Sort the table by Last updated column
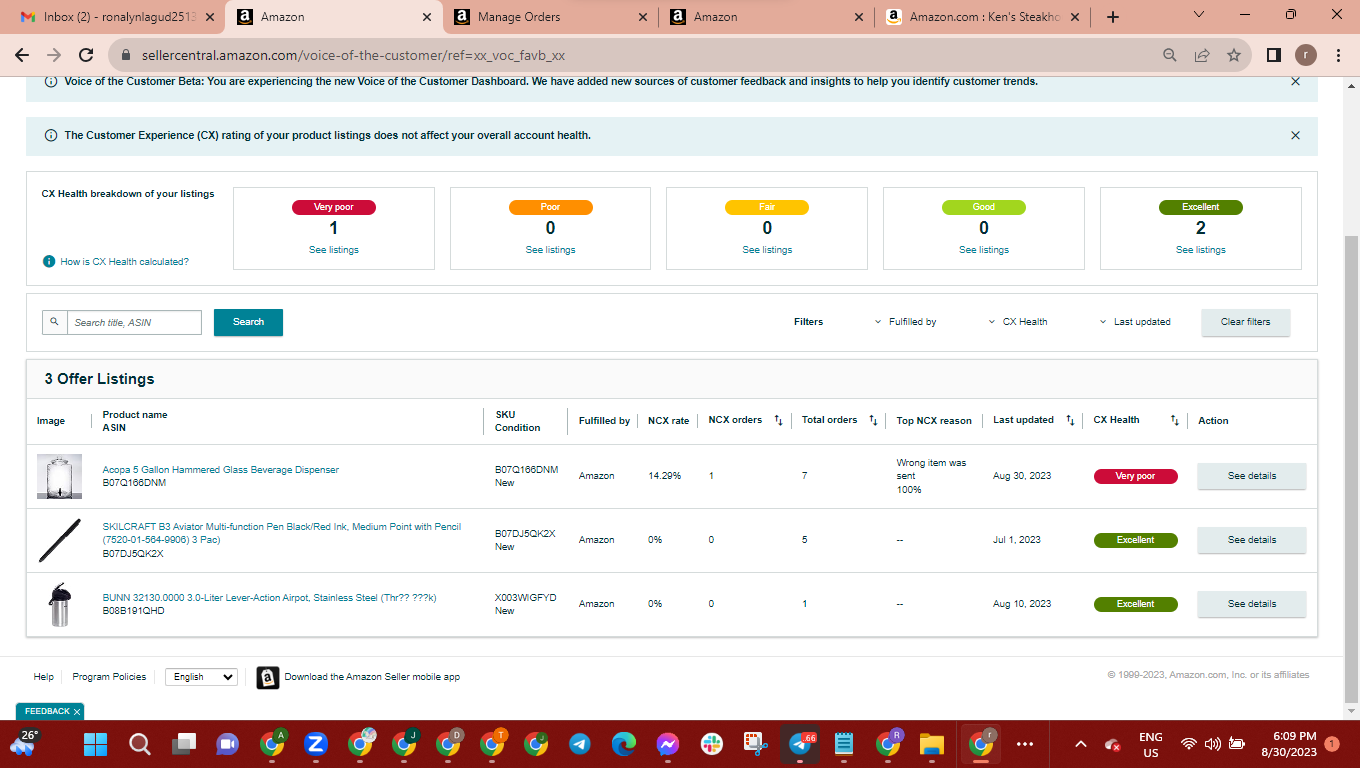This screenshot has width=1360, height=768. 1070,420
